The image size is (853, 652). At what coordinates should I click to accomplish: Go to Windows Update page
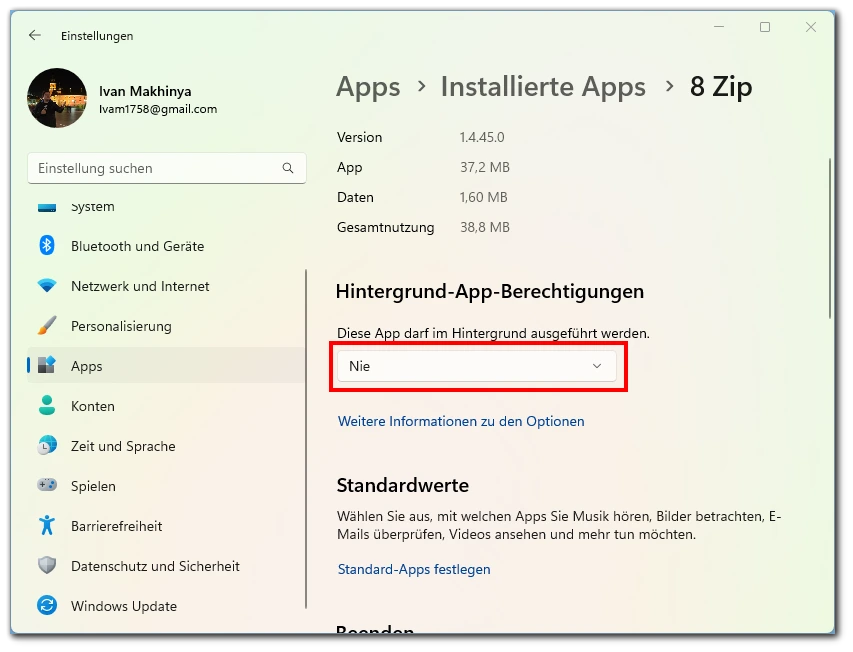166,605
